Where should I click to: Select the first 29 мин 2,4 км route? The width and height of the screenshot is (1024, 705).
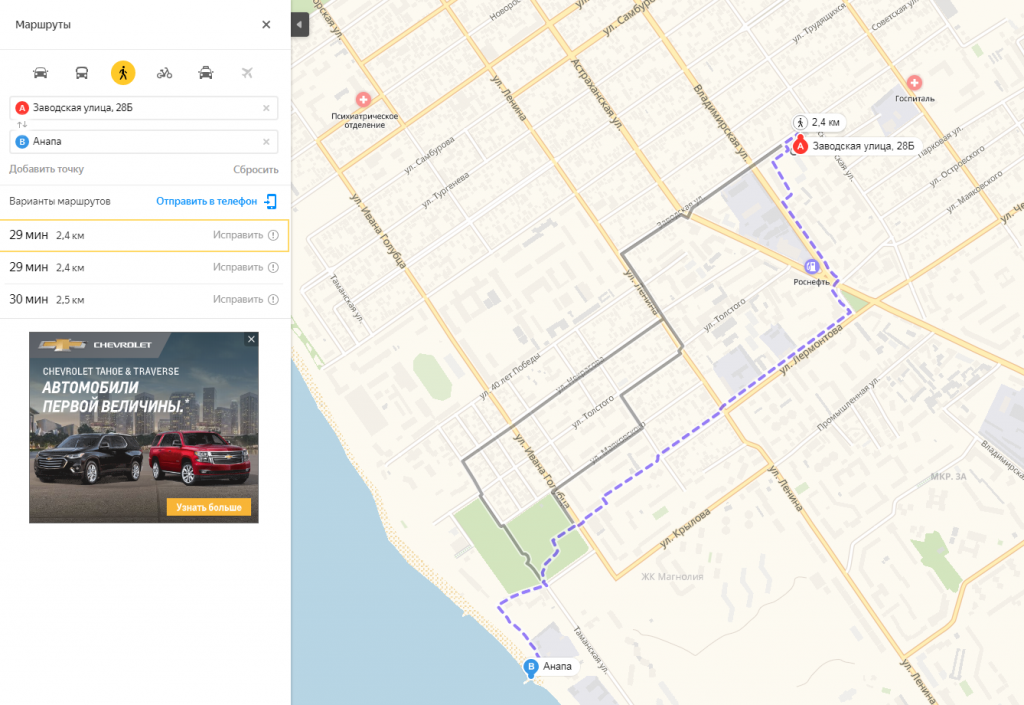[x=144, y=235]
